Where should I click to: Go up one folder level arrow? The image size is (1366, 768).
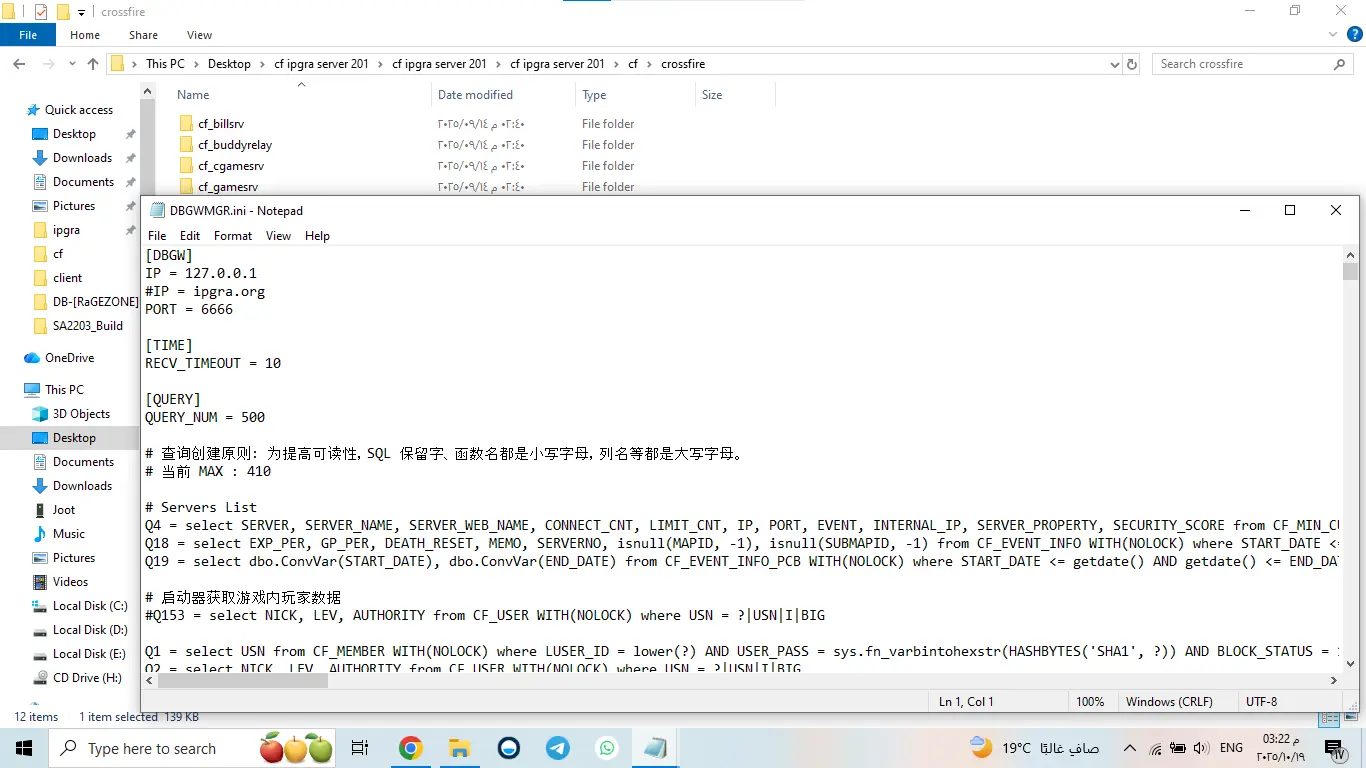tap(93, 64)
